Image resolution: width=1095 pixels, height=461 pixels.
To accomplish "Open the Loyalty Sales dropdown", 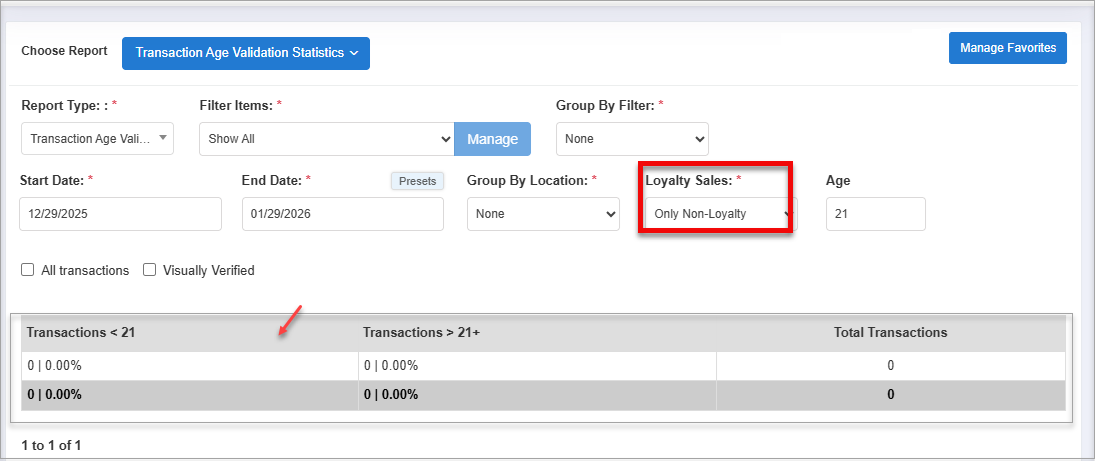I will coord(718,214).
